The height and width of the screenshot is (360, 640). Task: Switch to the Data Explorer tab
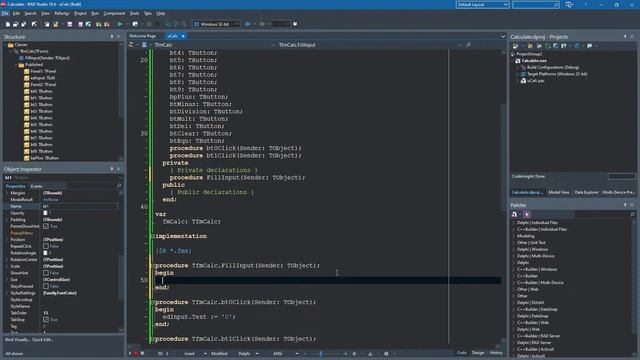587,192
